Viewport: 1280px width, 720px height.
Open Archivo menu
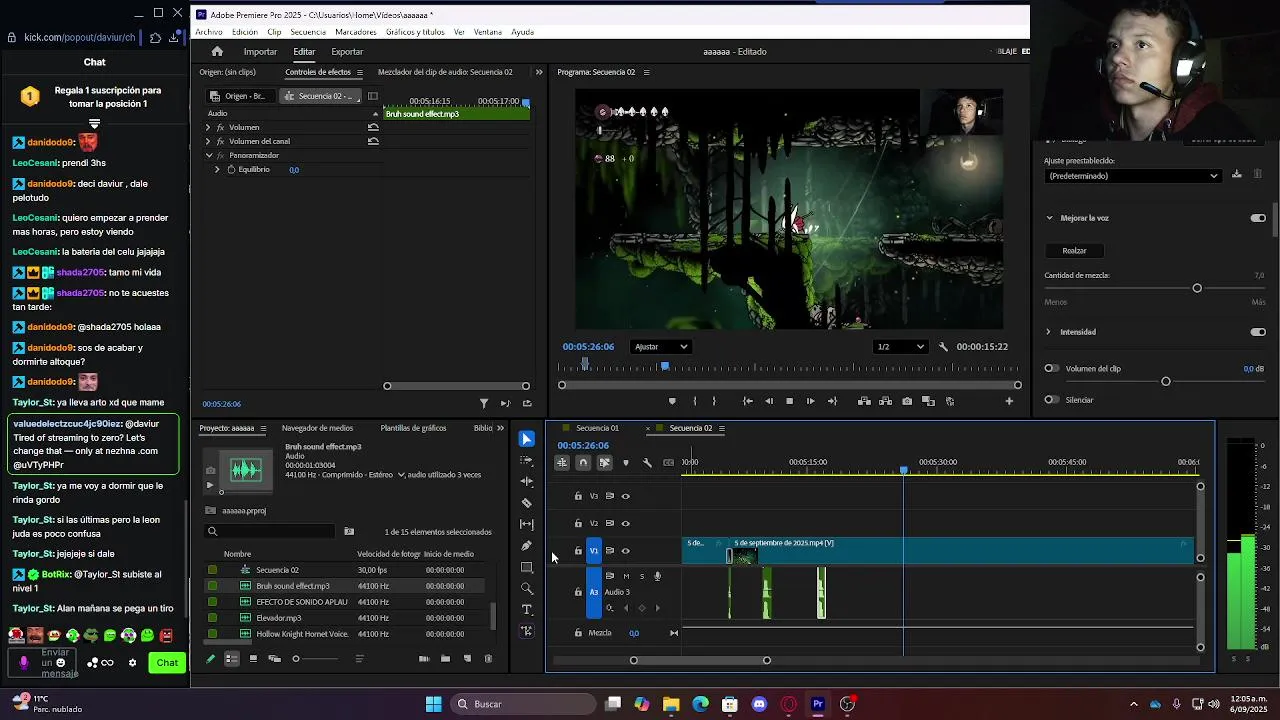click(209, 32)
